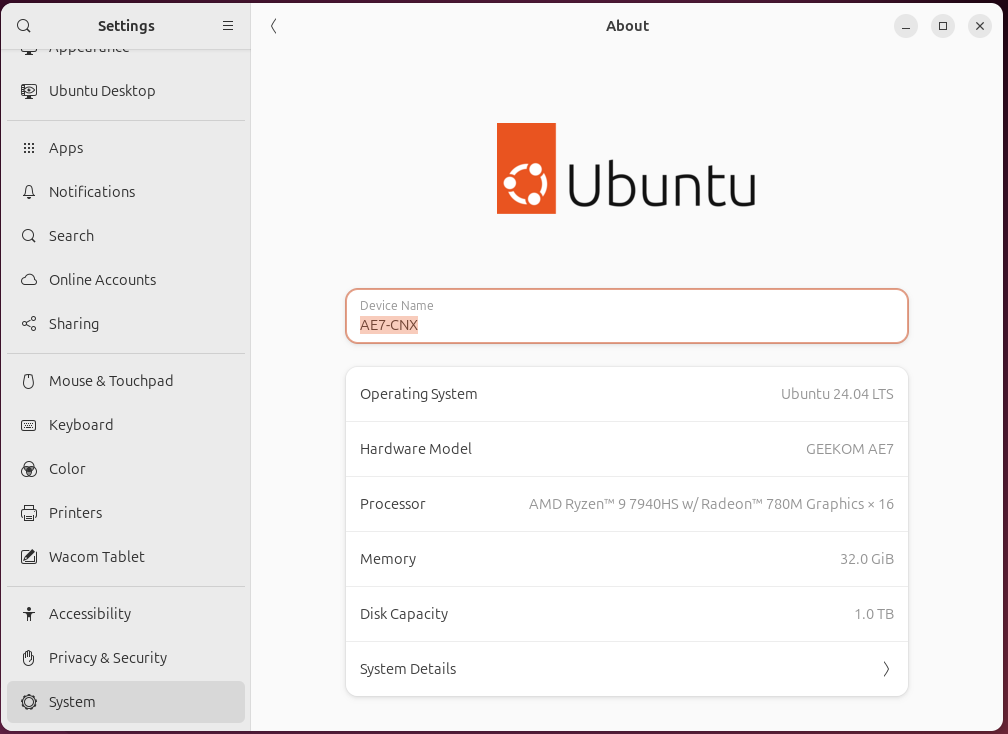
Task: Open the Sharing settings
Action: click(126, 324)
